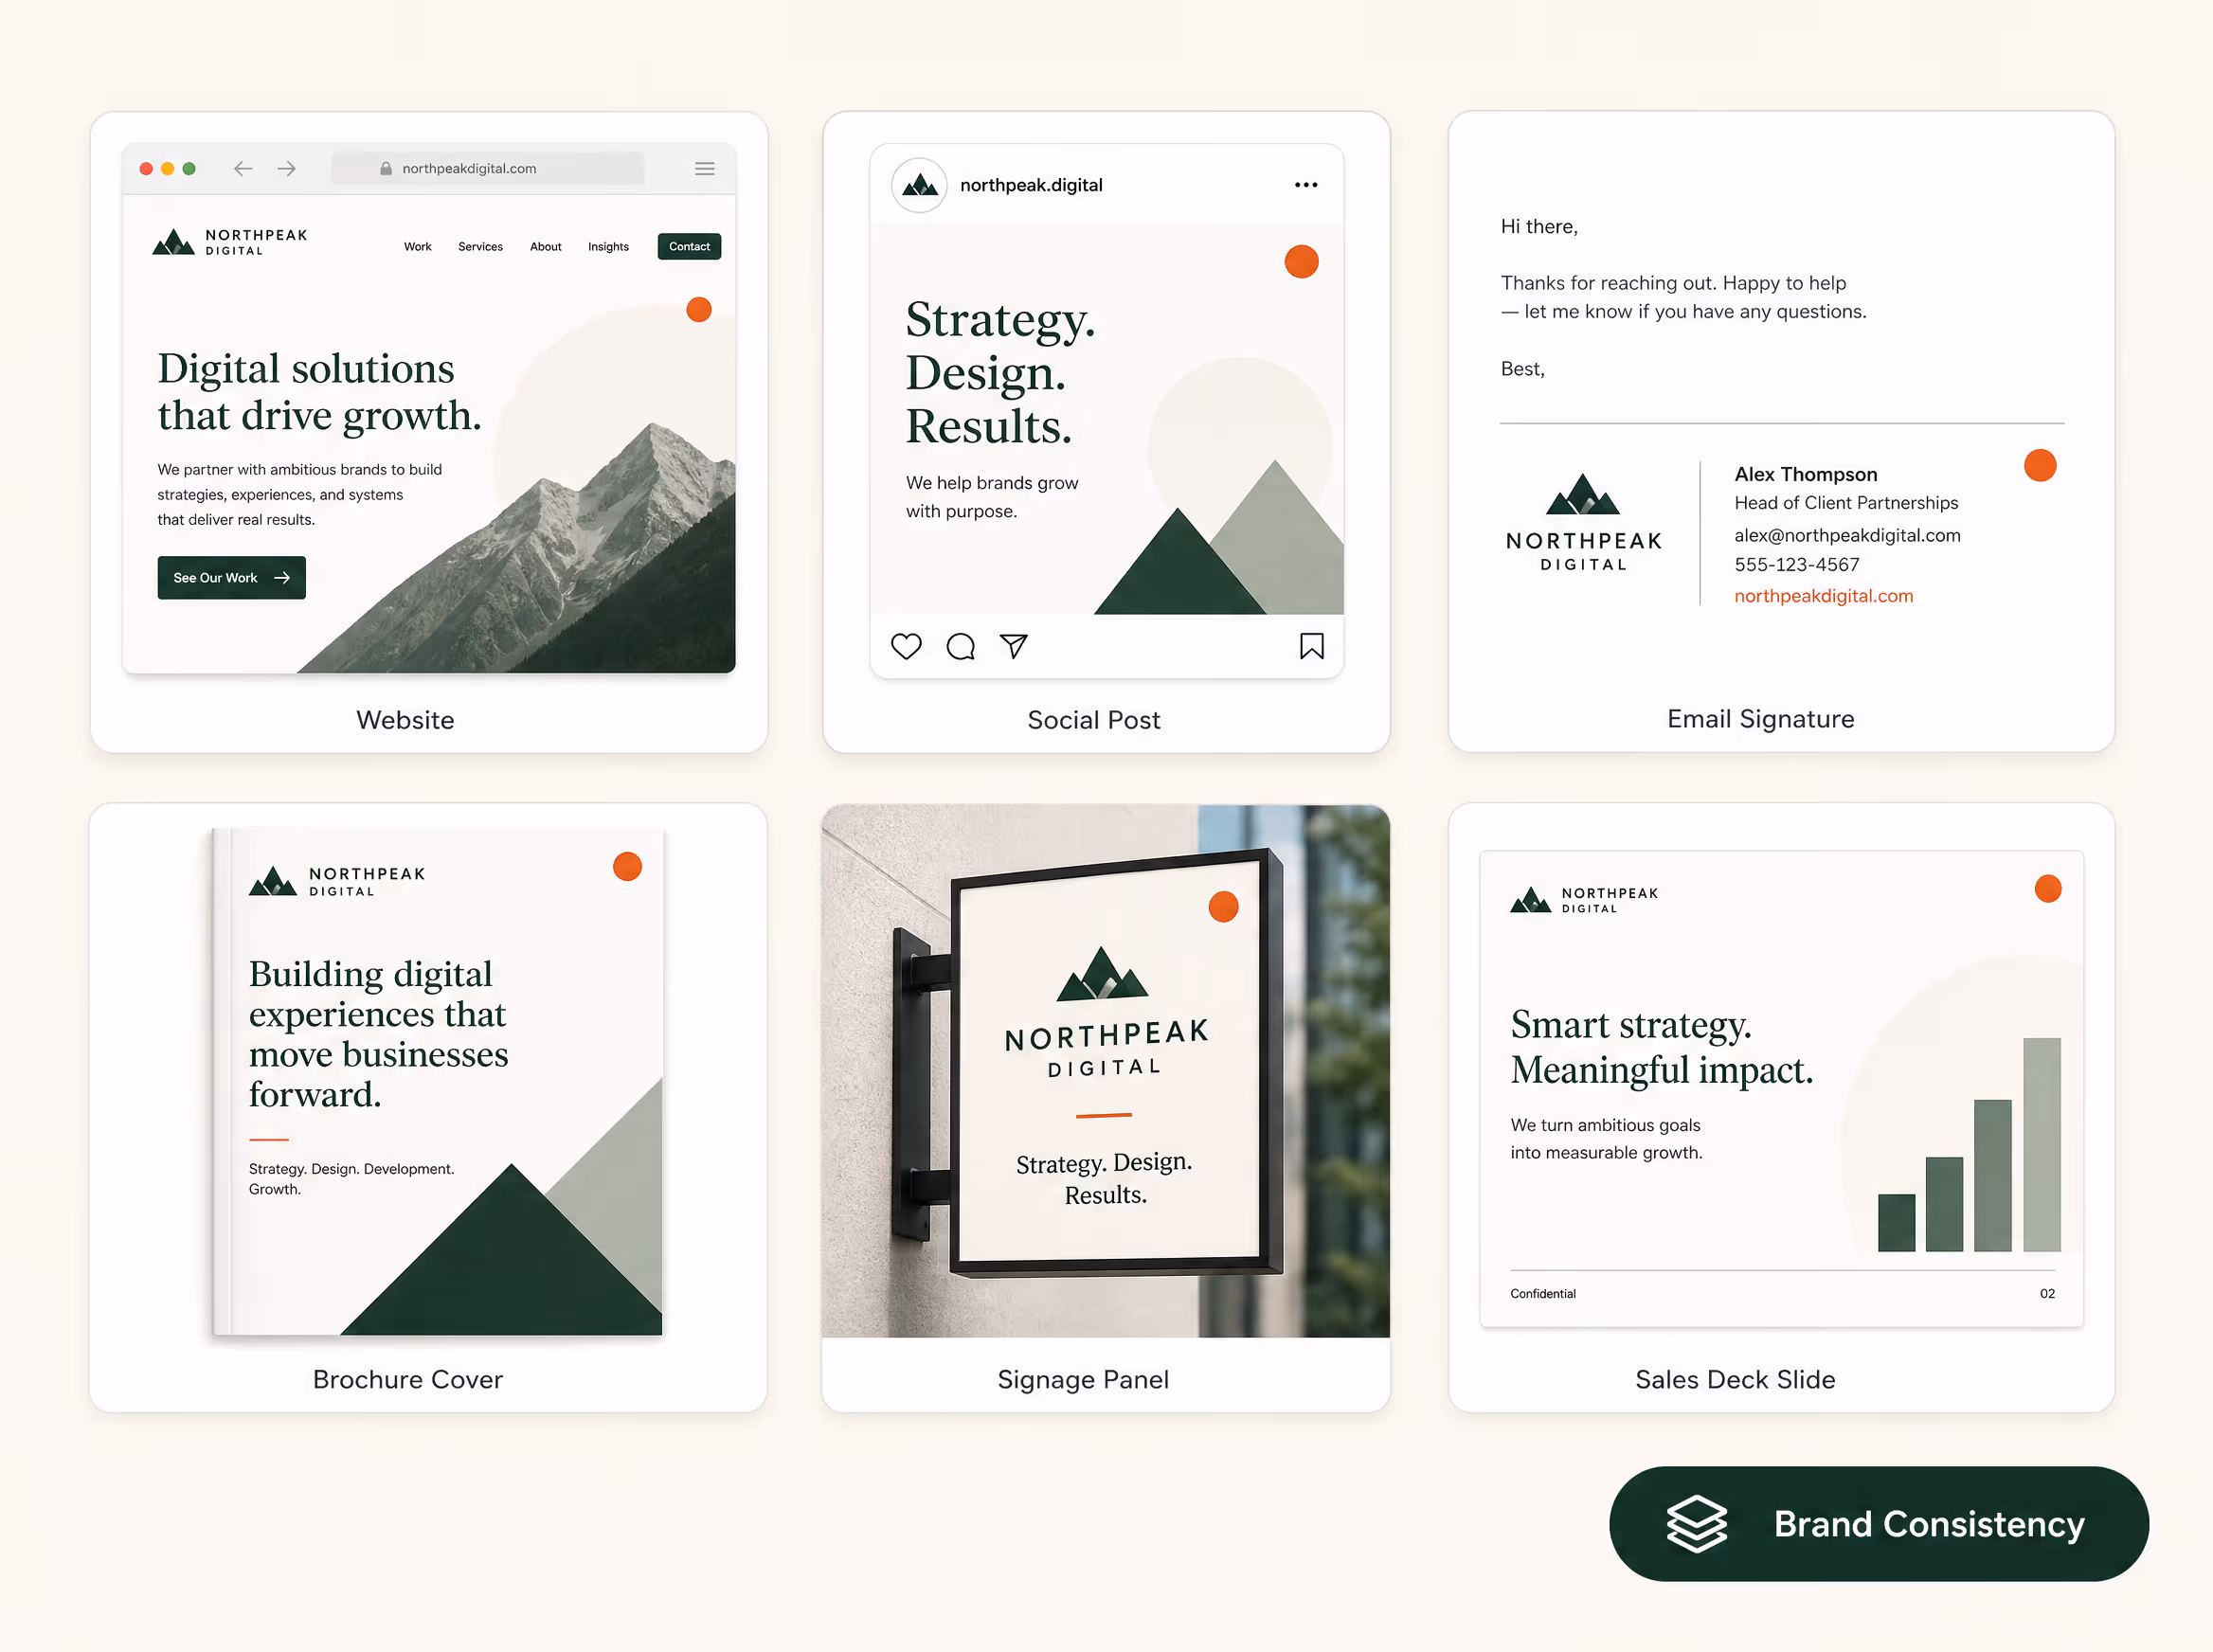The width and height of the screenshot is (2213, 1652).
Task: Click the Social Post card label
Action: pos(1093,719)
